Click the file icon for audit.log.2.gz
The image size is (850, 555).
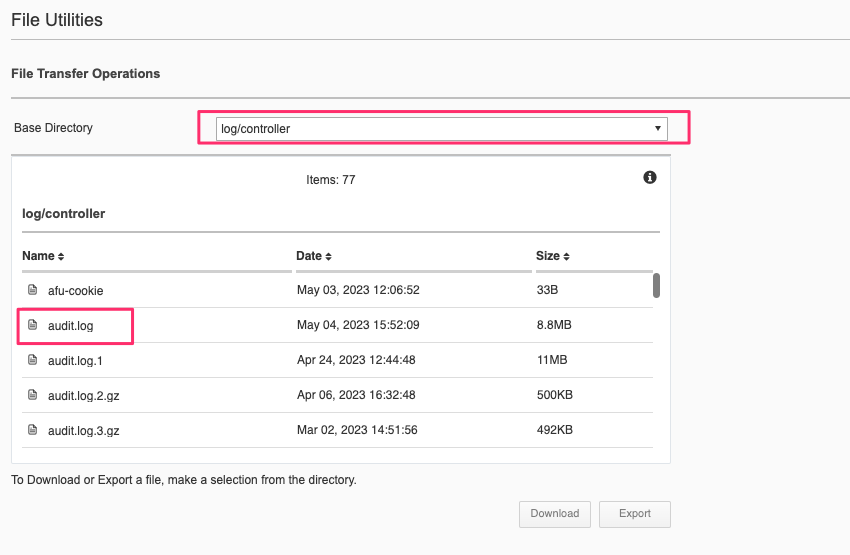(x=33, y=395)
